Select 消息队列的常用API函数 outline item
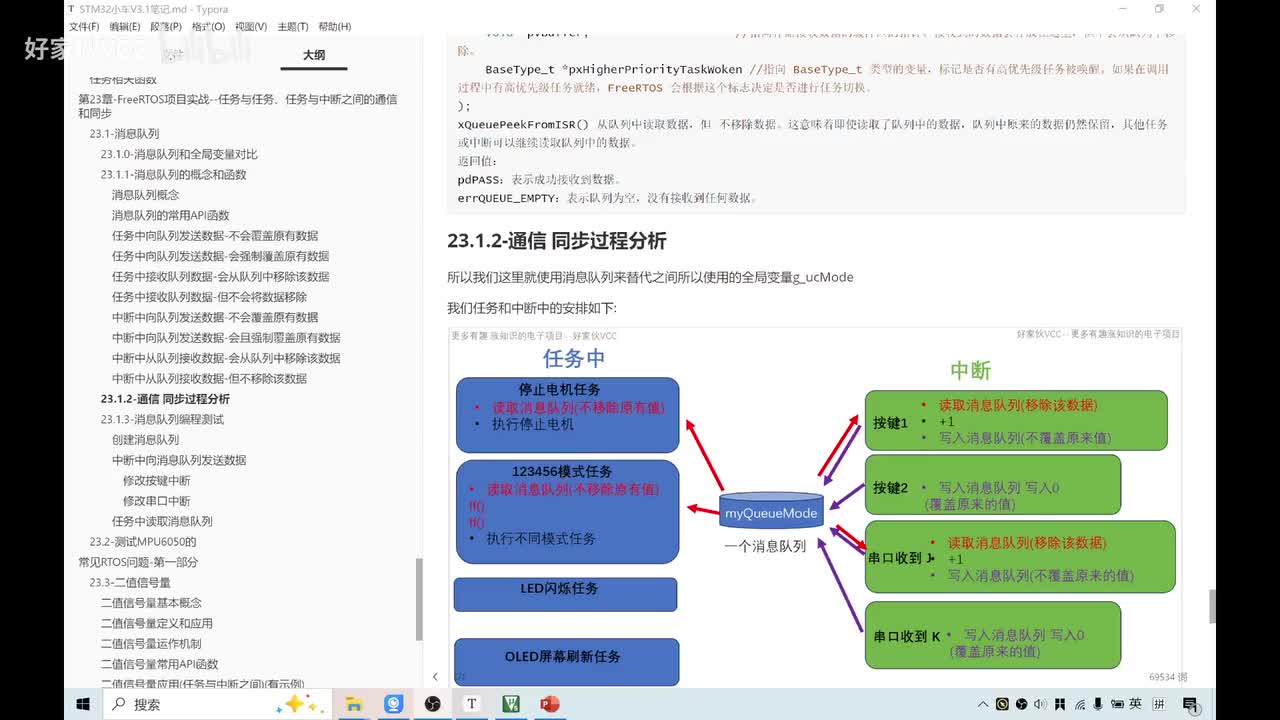Screen dimensions: 1280x720 (x=170, y=215)
